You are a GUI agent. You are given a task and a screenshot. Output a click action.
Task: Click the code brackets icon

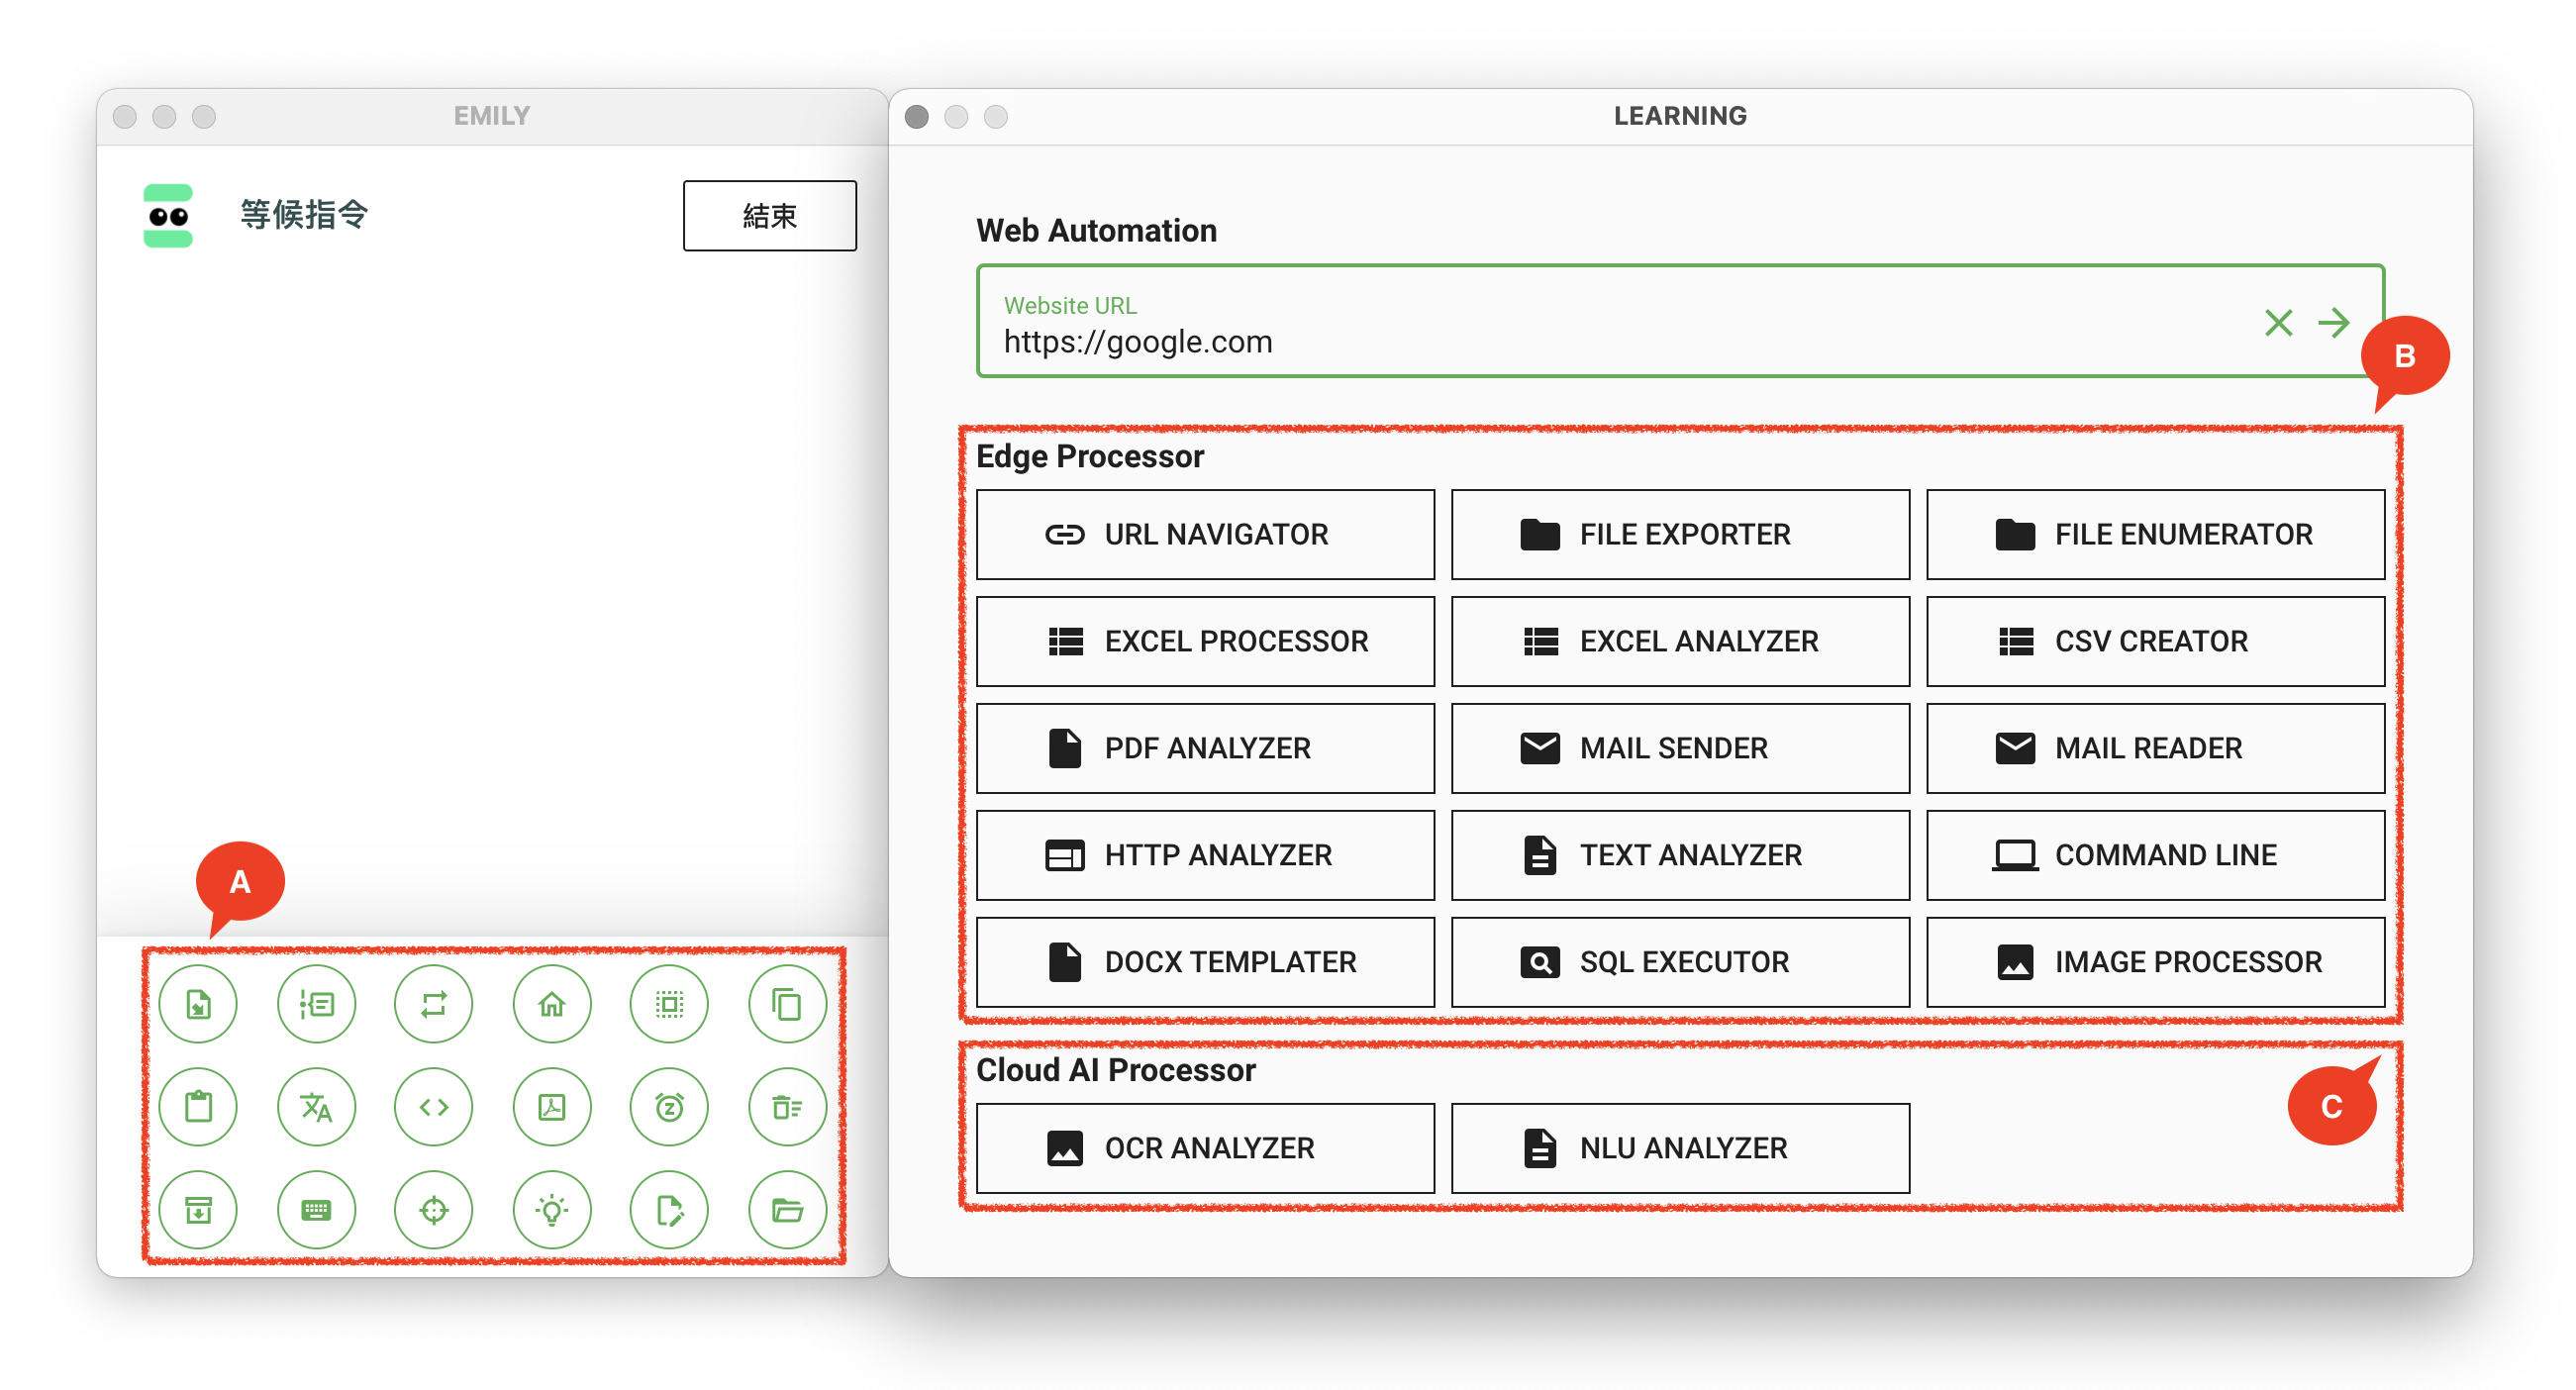433,1107
